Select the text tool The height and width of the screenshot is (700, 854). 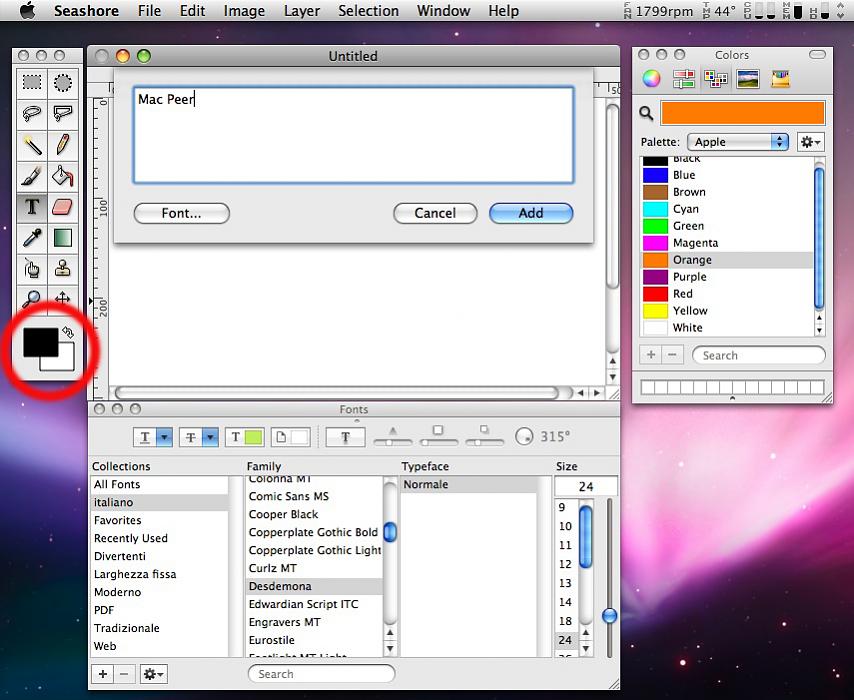32,207
